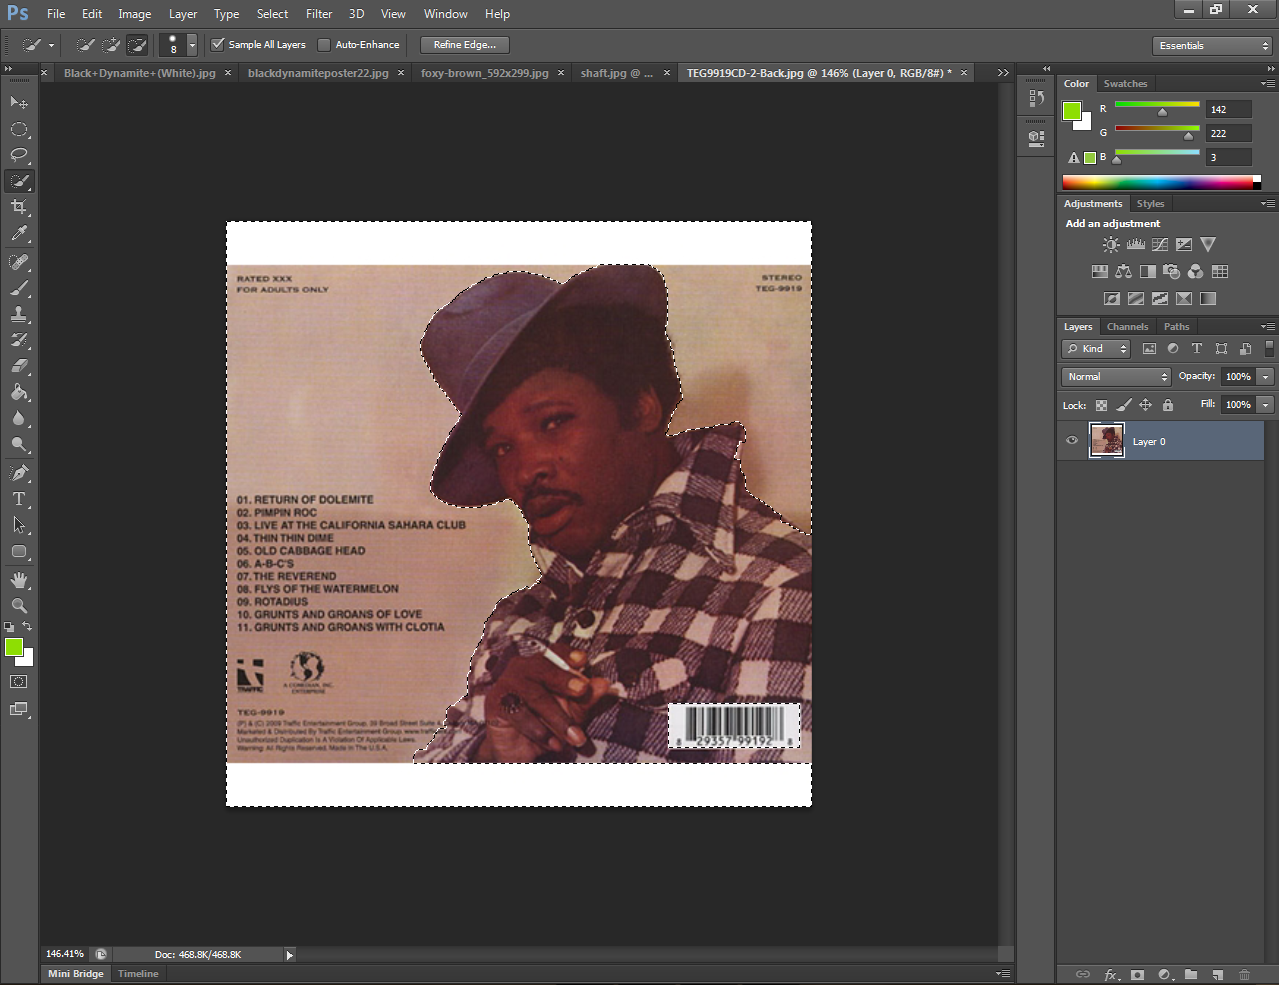
Task: Select the Lasso tool
Action: [x=19, y=155]
